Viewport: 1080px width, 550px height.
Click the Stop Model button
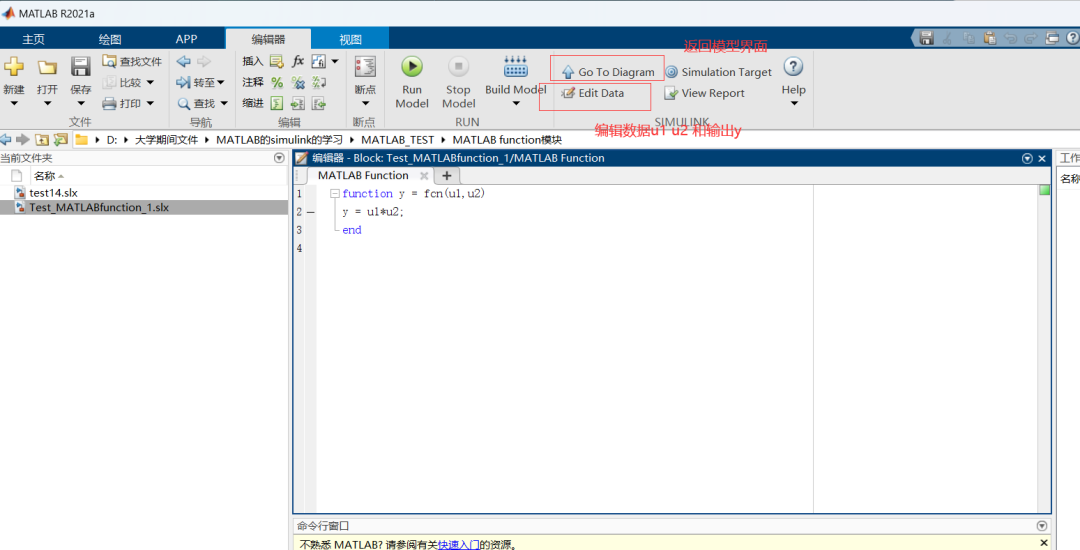pyautogui.click(x=458, y=67)
